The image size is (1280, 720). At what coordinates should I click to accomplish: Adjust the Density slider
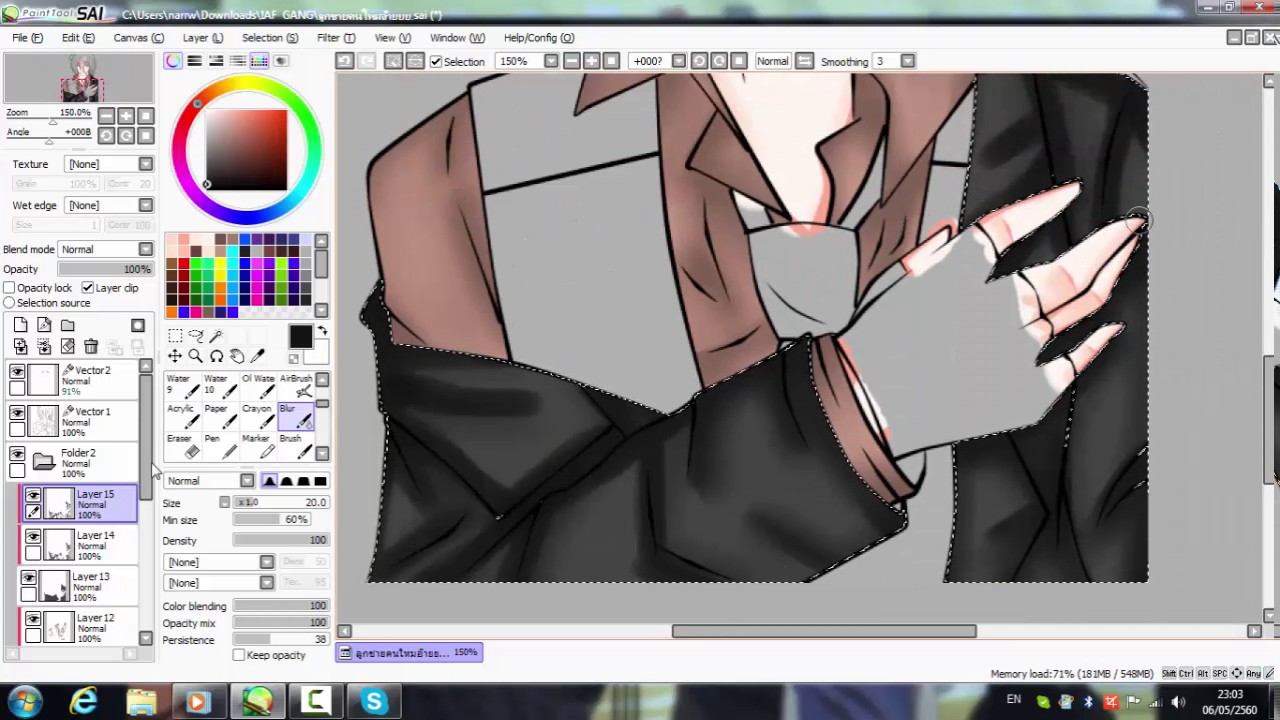coord(280,540)
